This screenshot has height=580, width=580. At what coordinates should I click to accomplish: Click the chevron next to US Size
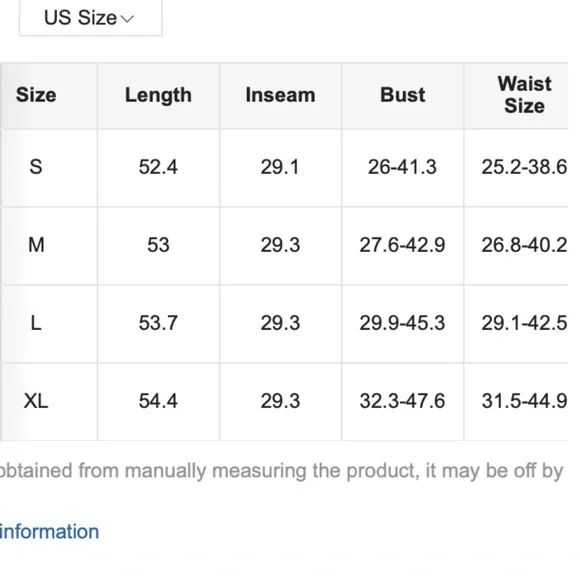127,19
